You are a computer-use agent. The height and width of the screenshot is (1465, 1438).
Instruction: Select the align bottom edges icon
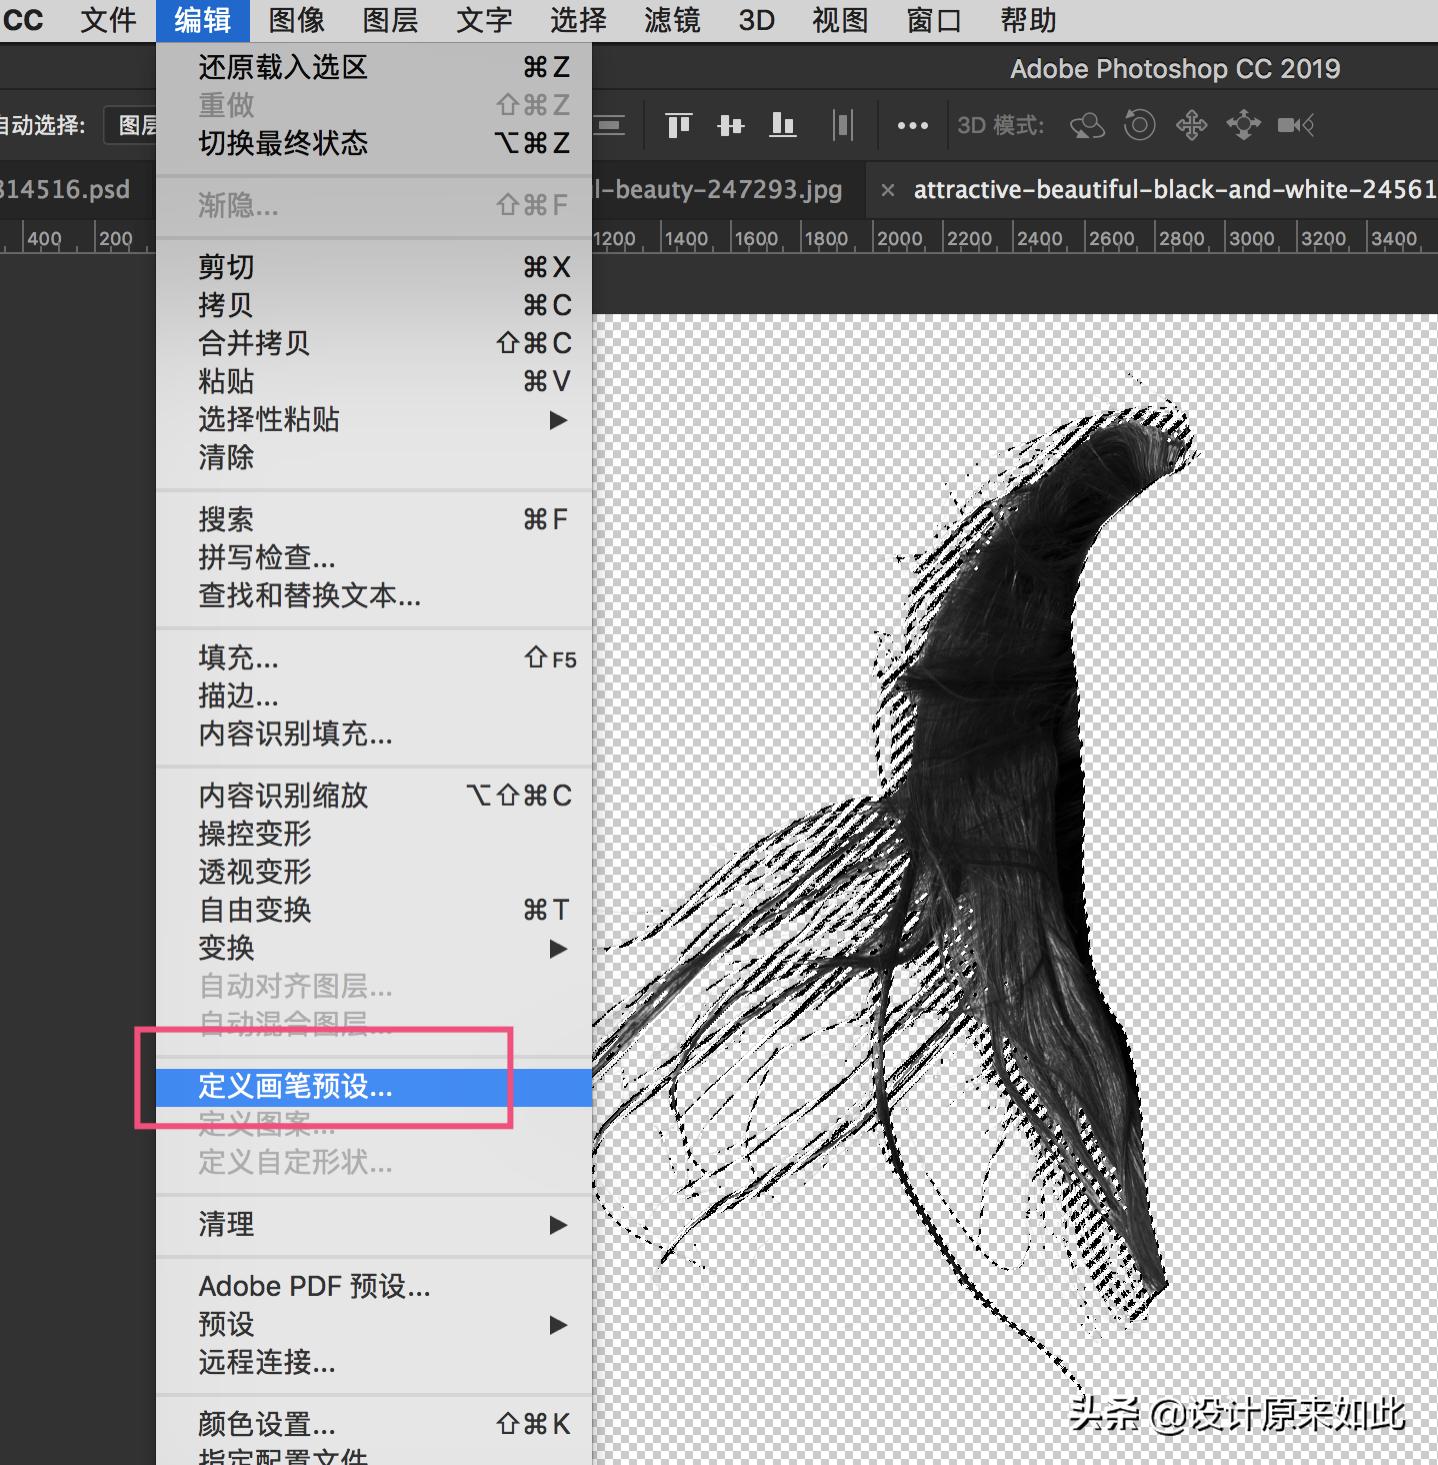[x=782, y=125]
